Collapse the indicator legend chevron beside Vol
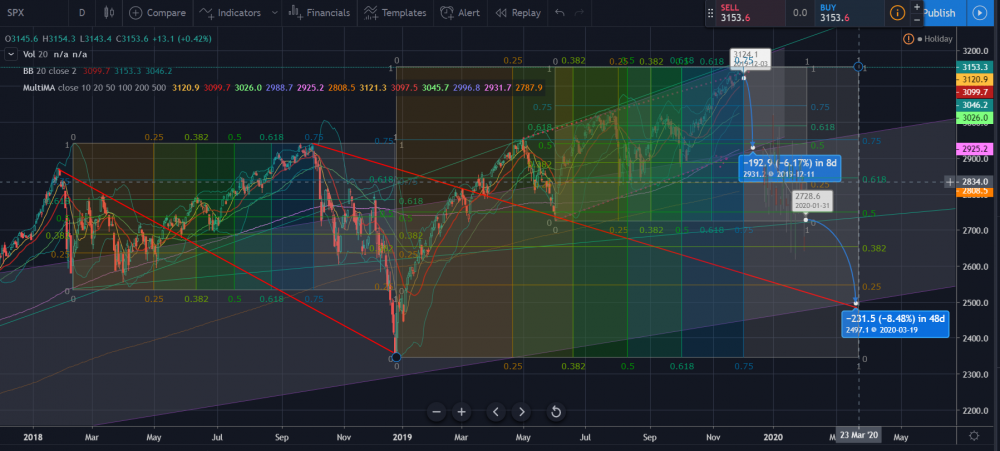 pos(10,55)
